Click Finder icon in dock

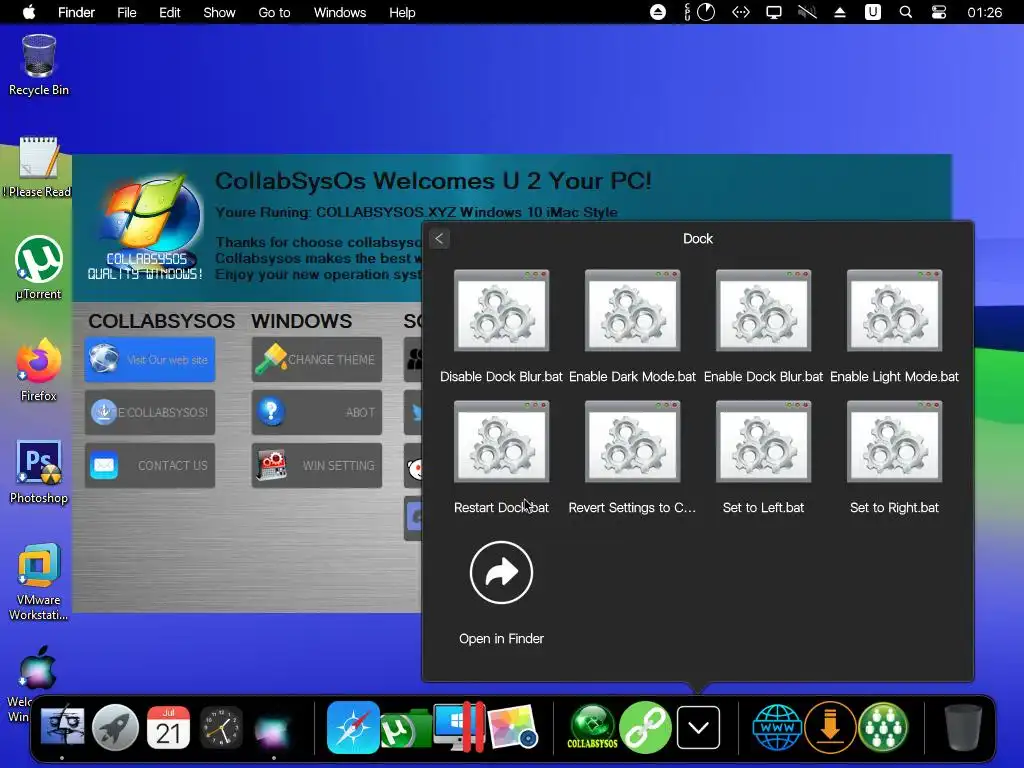tap(62, 727)
